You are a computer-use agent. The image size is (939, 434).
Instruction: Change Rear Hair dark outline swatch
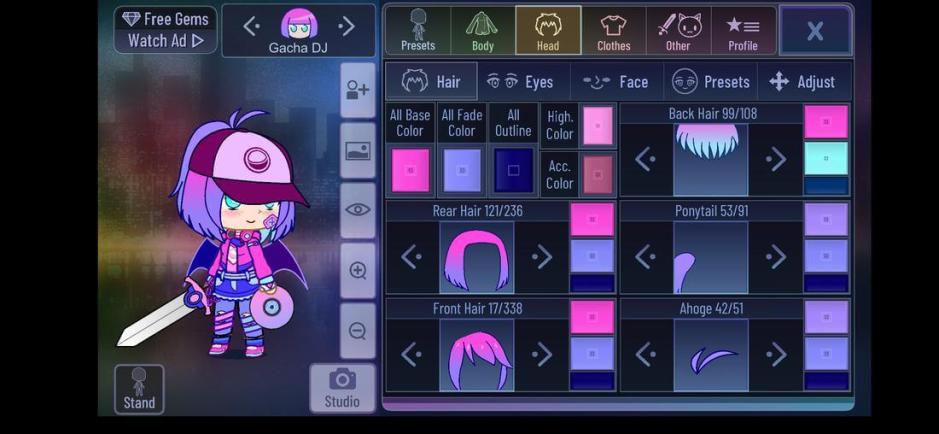[592, 284]
